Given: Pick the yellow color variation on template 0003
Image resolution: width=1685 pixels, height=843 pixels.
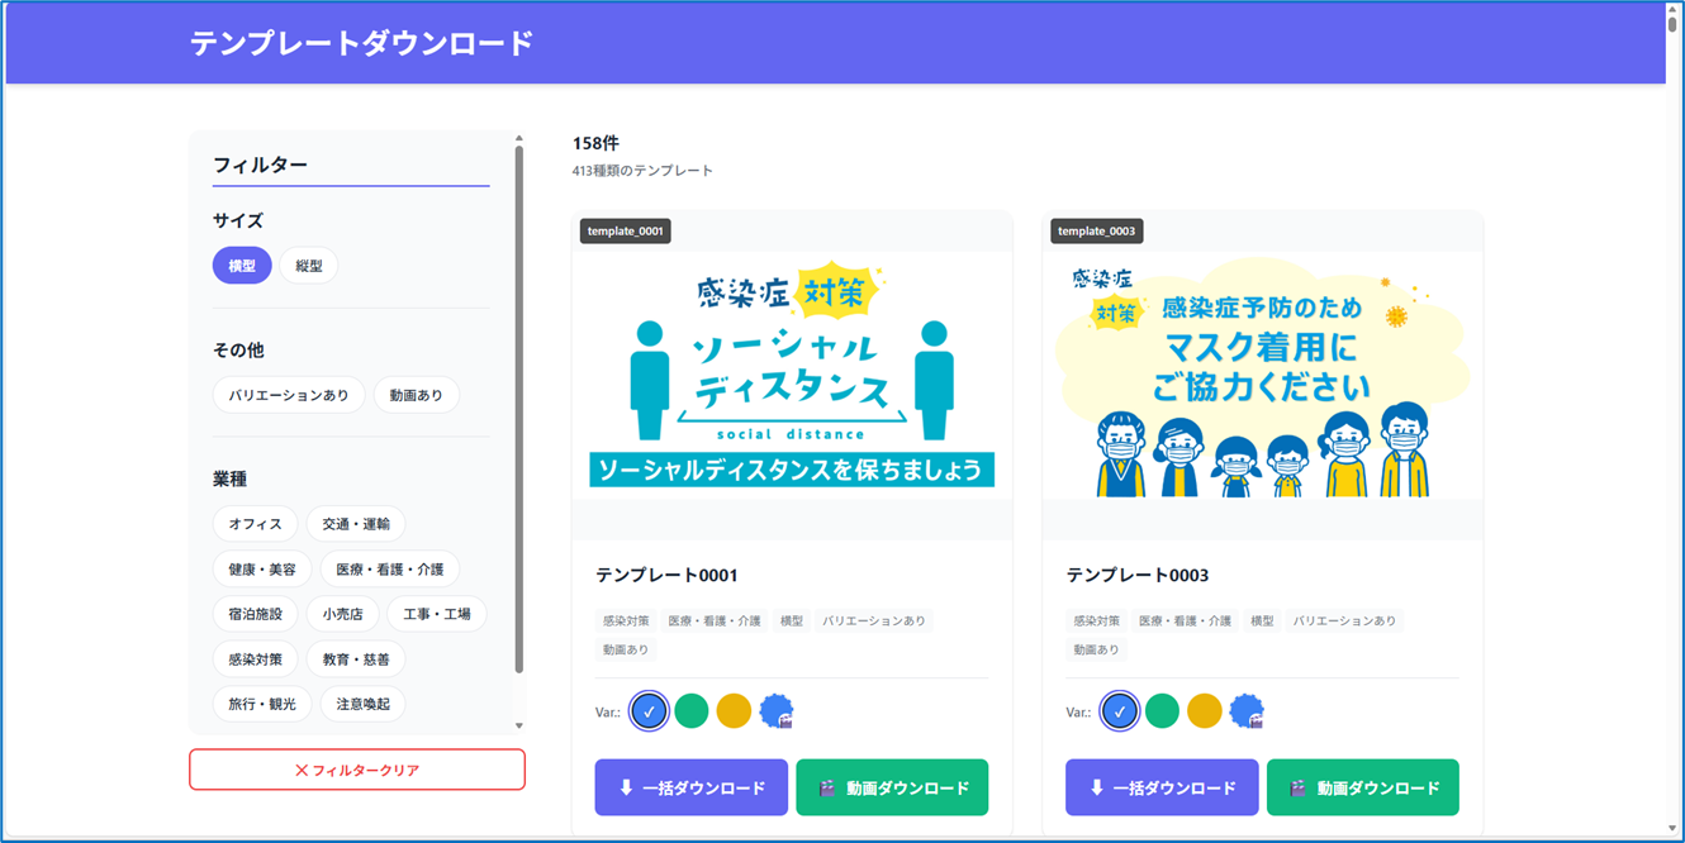Looking at the screenshot, I should point(1204,711).
